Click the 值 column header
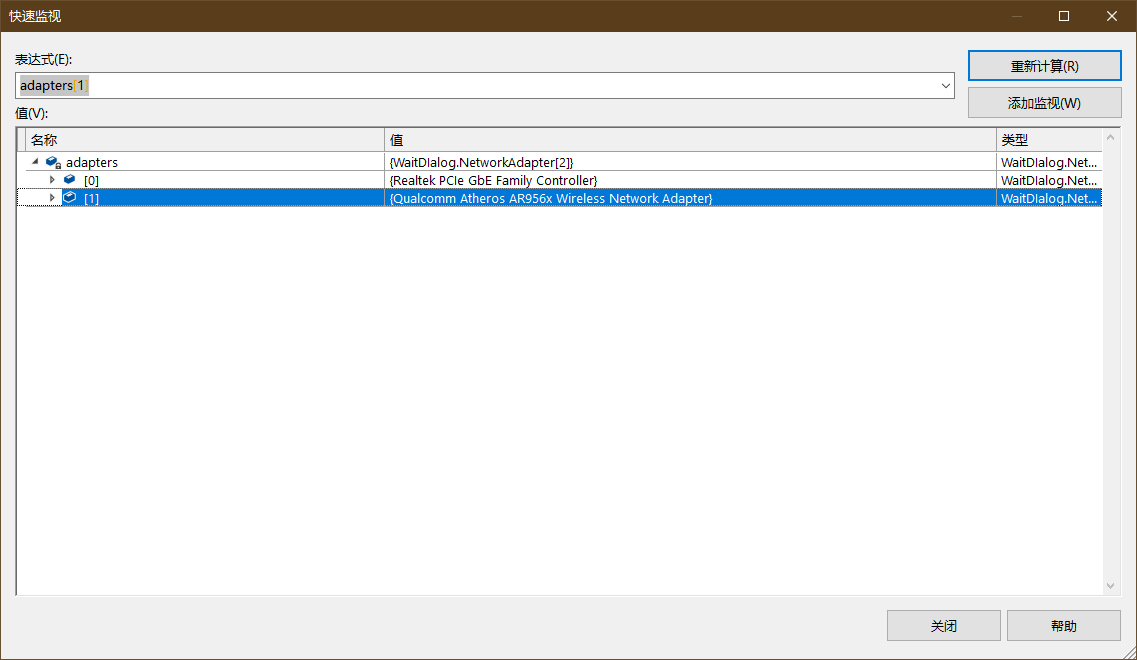The height and width of the screenshot is (660, 1137). pos(690,140)
